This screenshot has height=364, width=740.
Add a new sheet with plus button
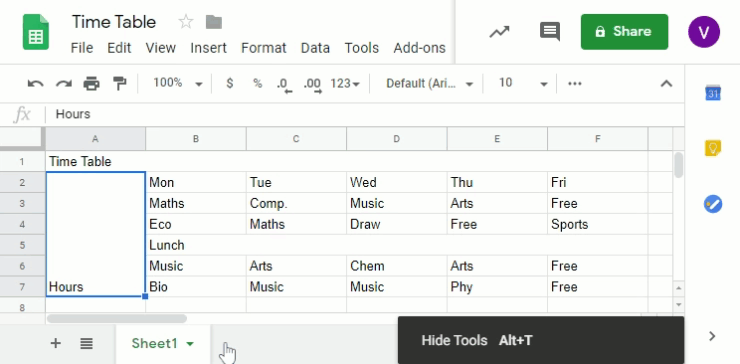[x=56, y=343]
